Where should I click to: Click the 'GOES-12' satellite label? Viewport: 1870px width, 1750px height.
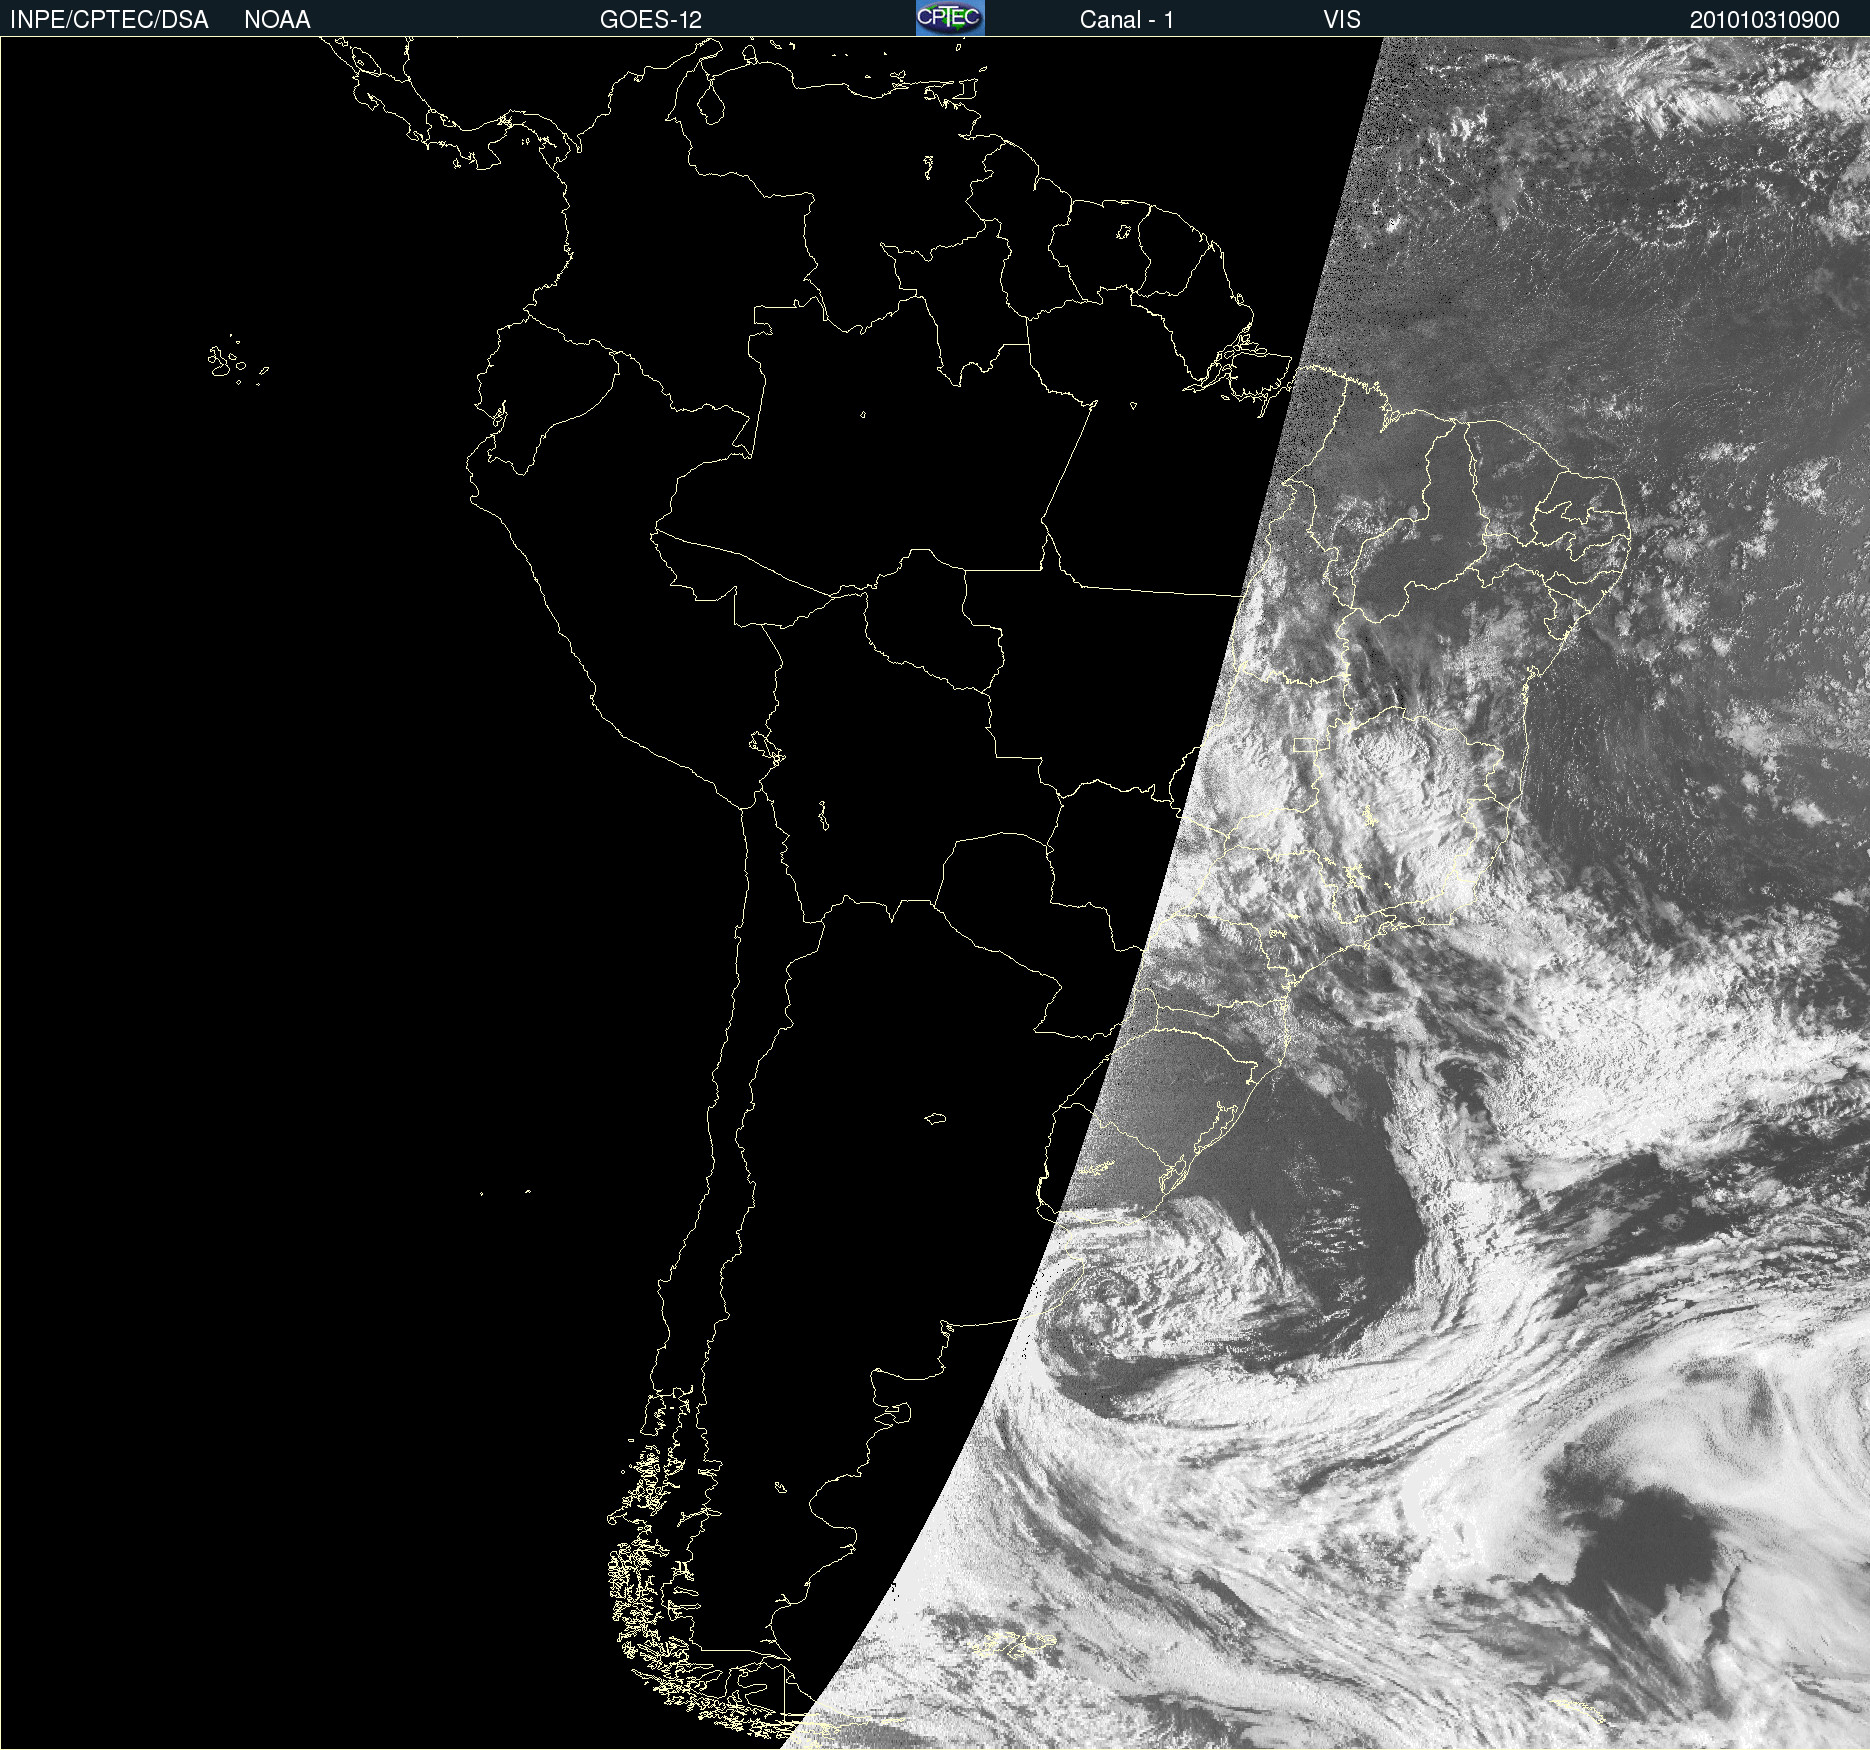[x=651, y=20]
